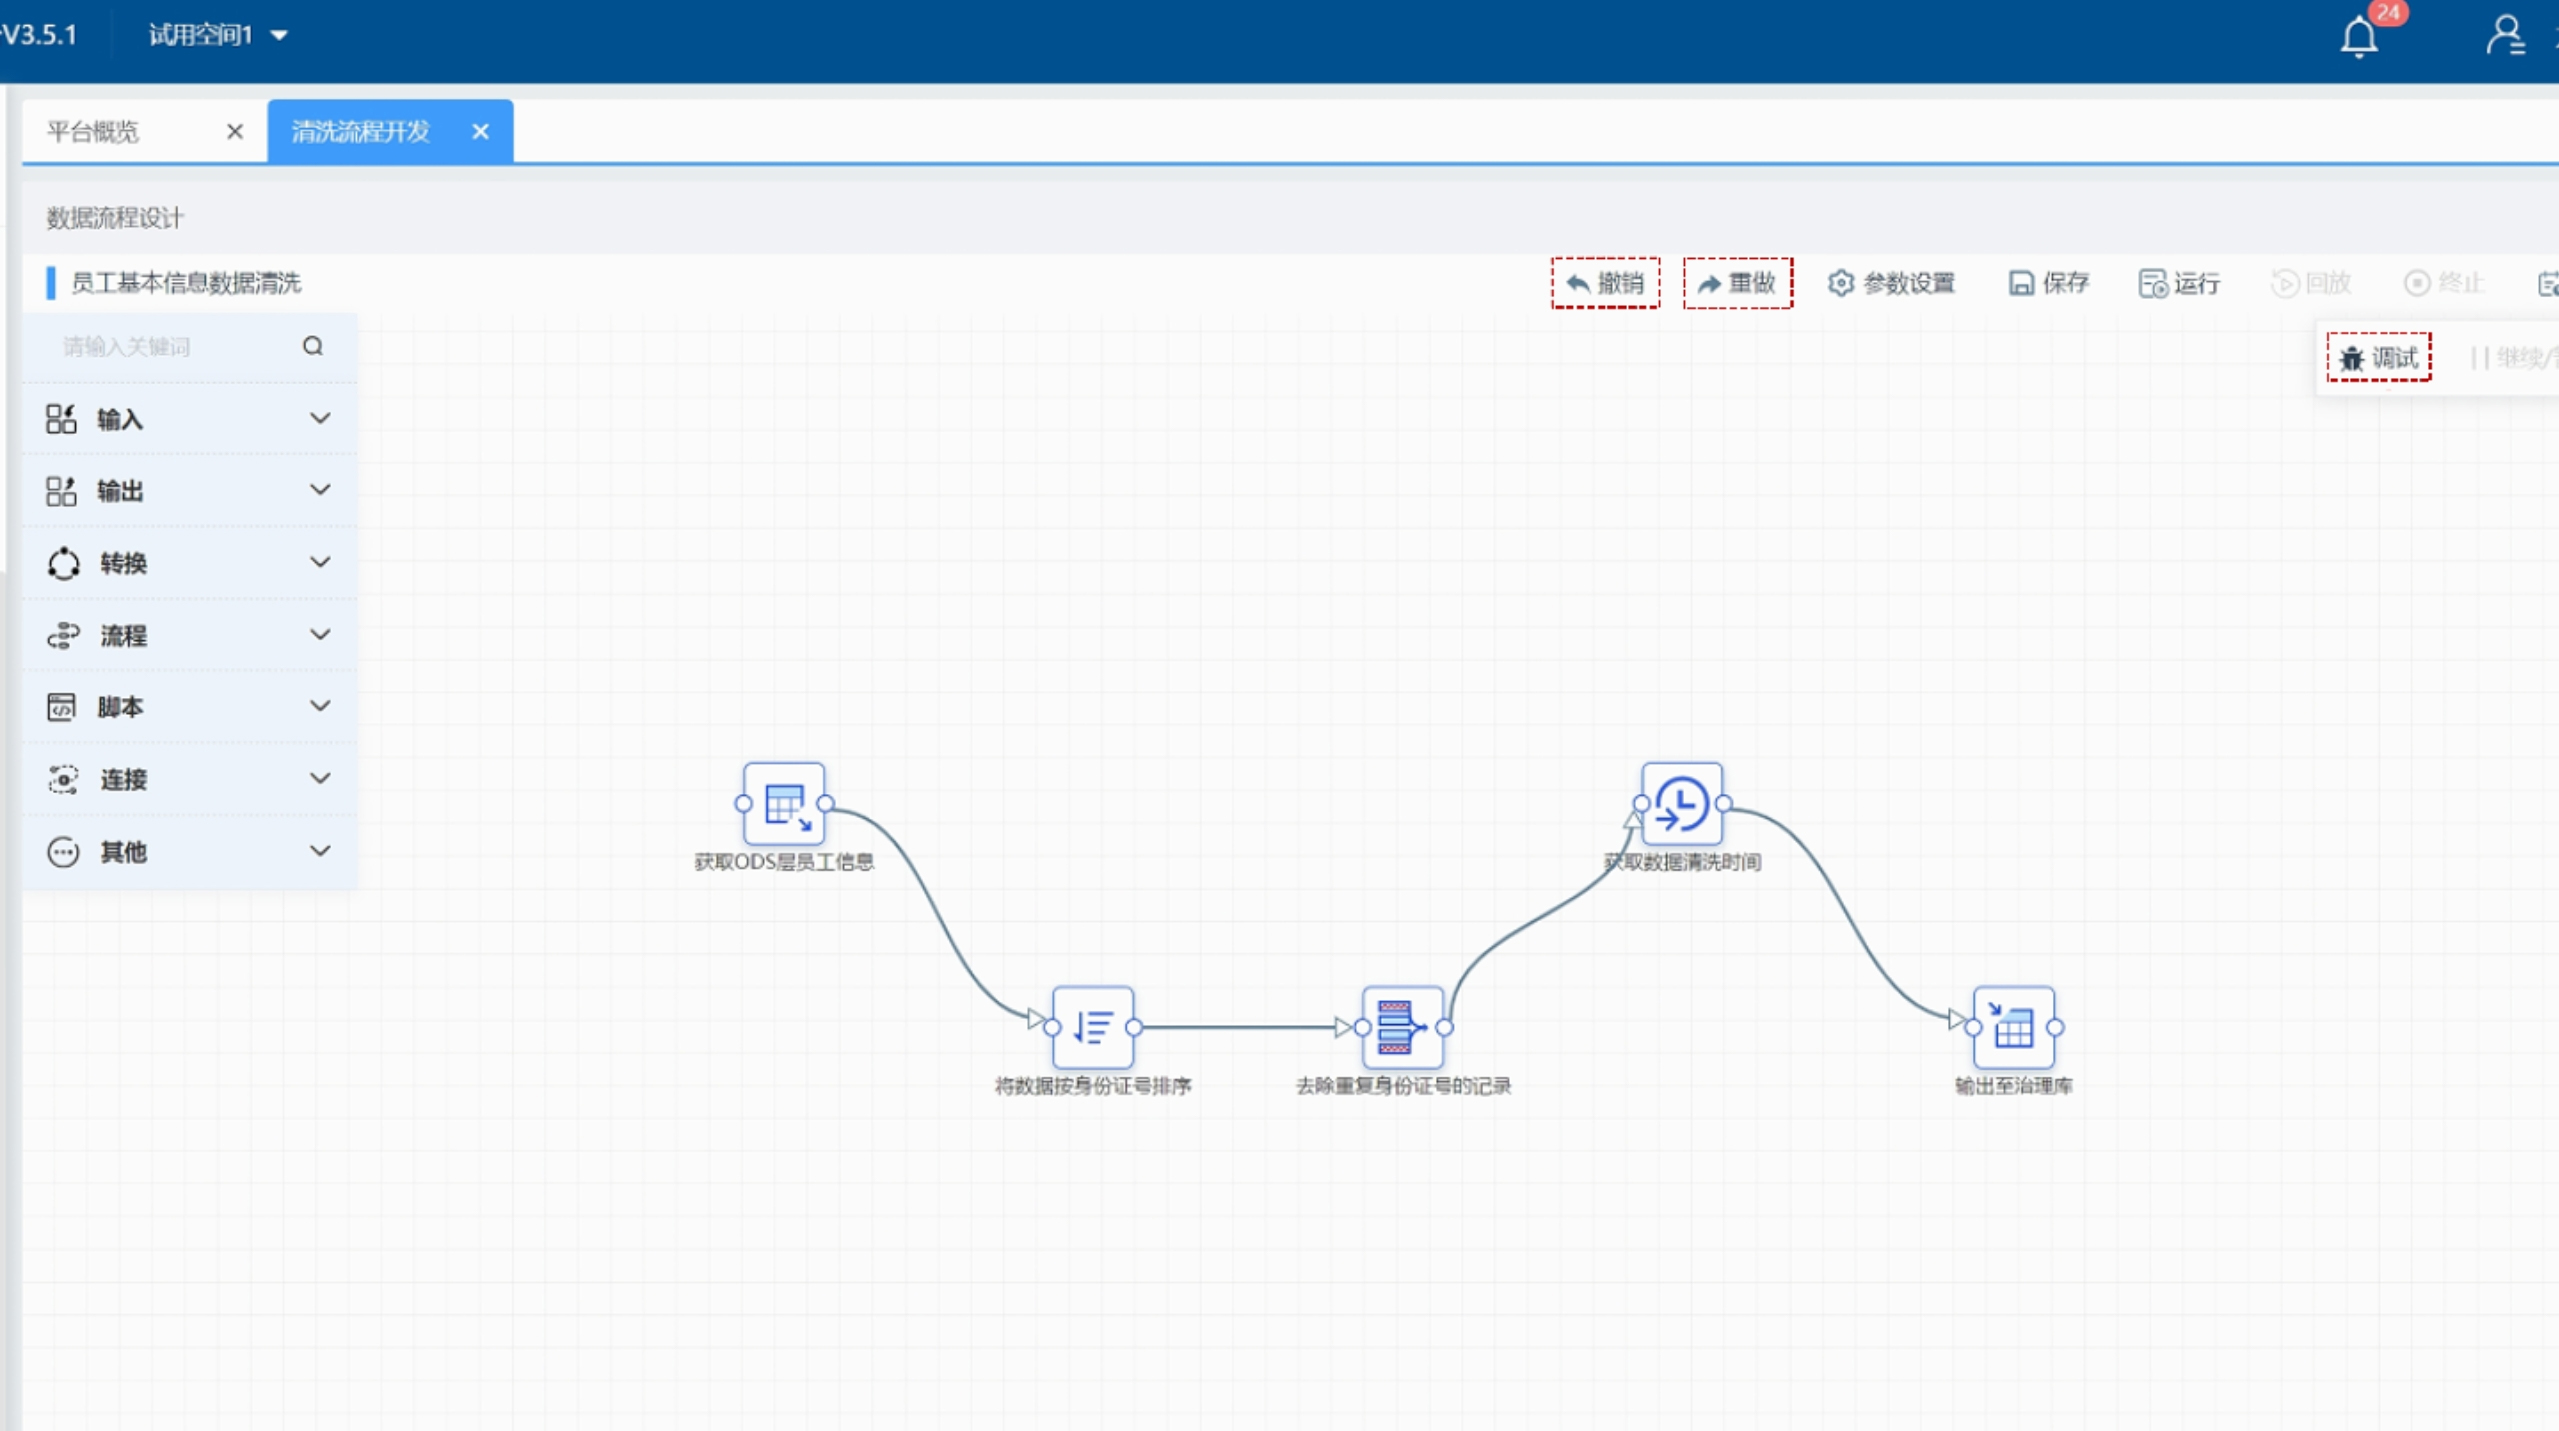
Task: Select the 获取ODS层员工信息 table input node
Action: pos(784,804)
